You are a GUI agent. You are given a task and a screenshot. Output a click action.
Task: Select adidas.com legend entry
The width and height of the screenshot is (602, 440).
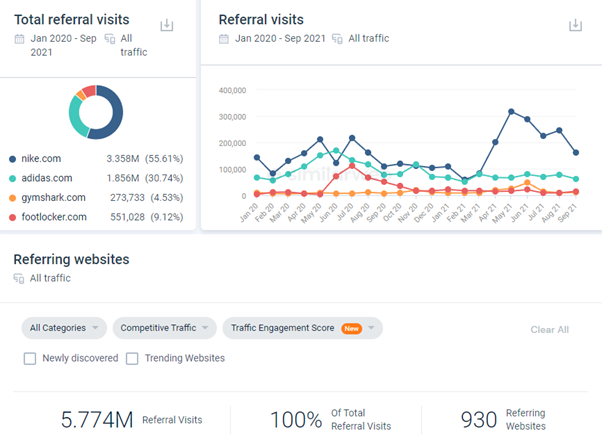pyautogui.click(x=48, y=178)
